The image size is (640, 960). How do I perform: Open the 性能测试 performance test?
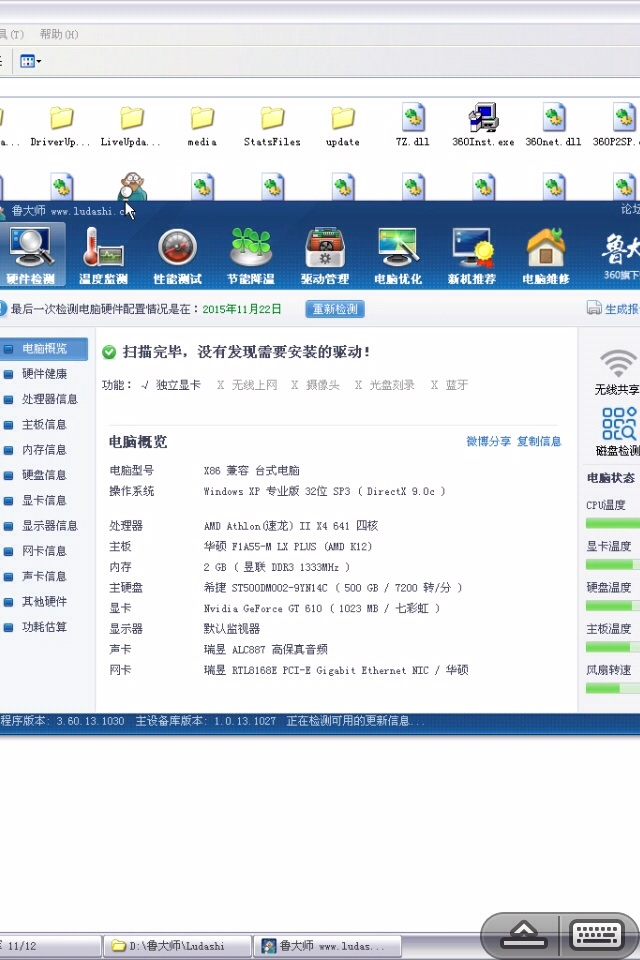178,256
